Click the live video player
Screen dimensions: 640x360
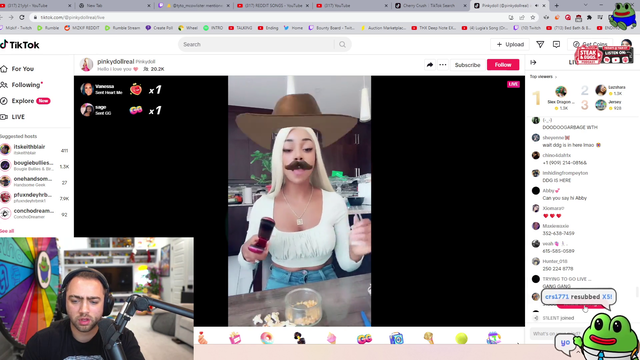299,201
